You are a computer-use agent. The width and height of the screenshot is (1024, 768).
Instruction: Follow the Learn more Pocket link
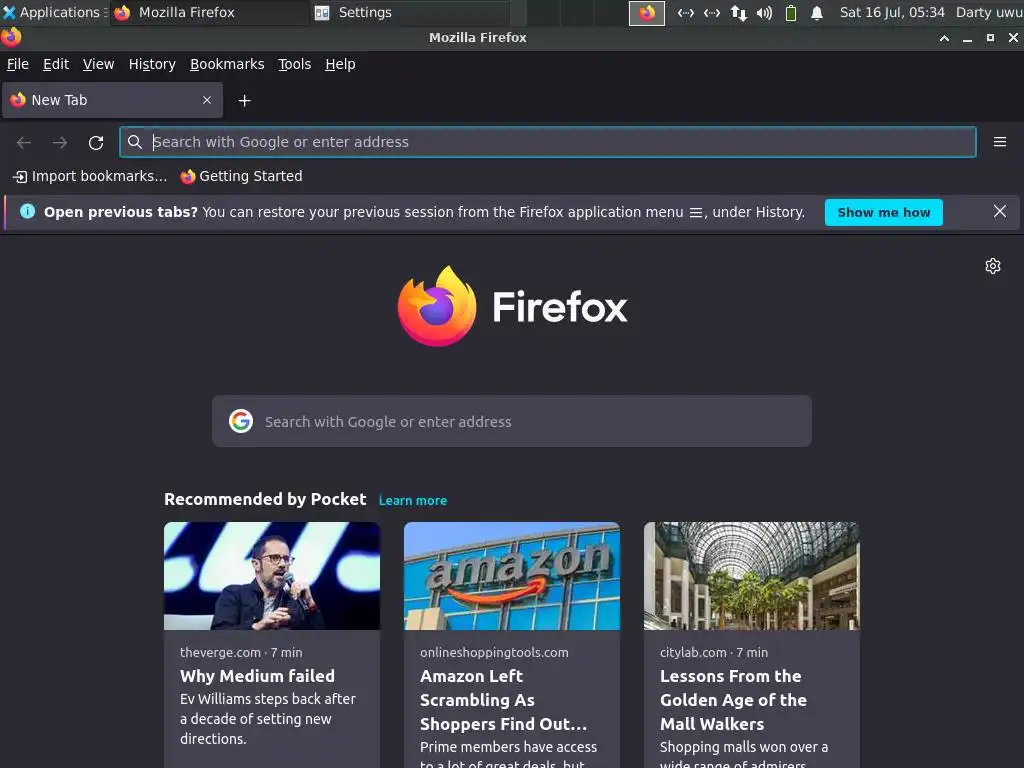click(413, 500)
